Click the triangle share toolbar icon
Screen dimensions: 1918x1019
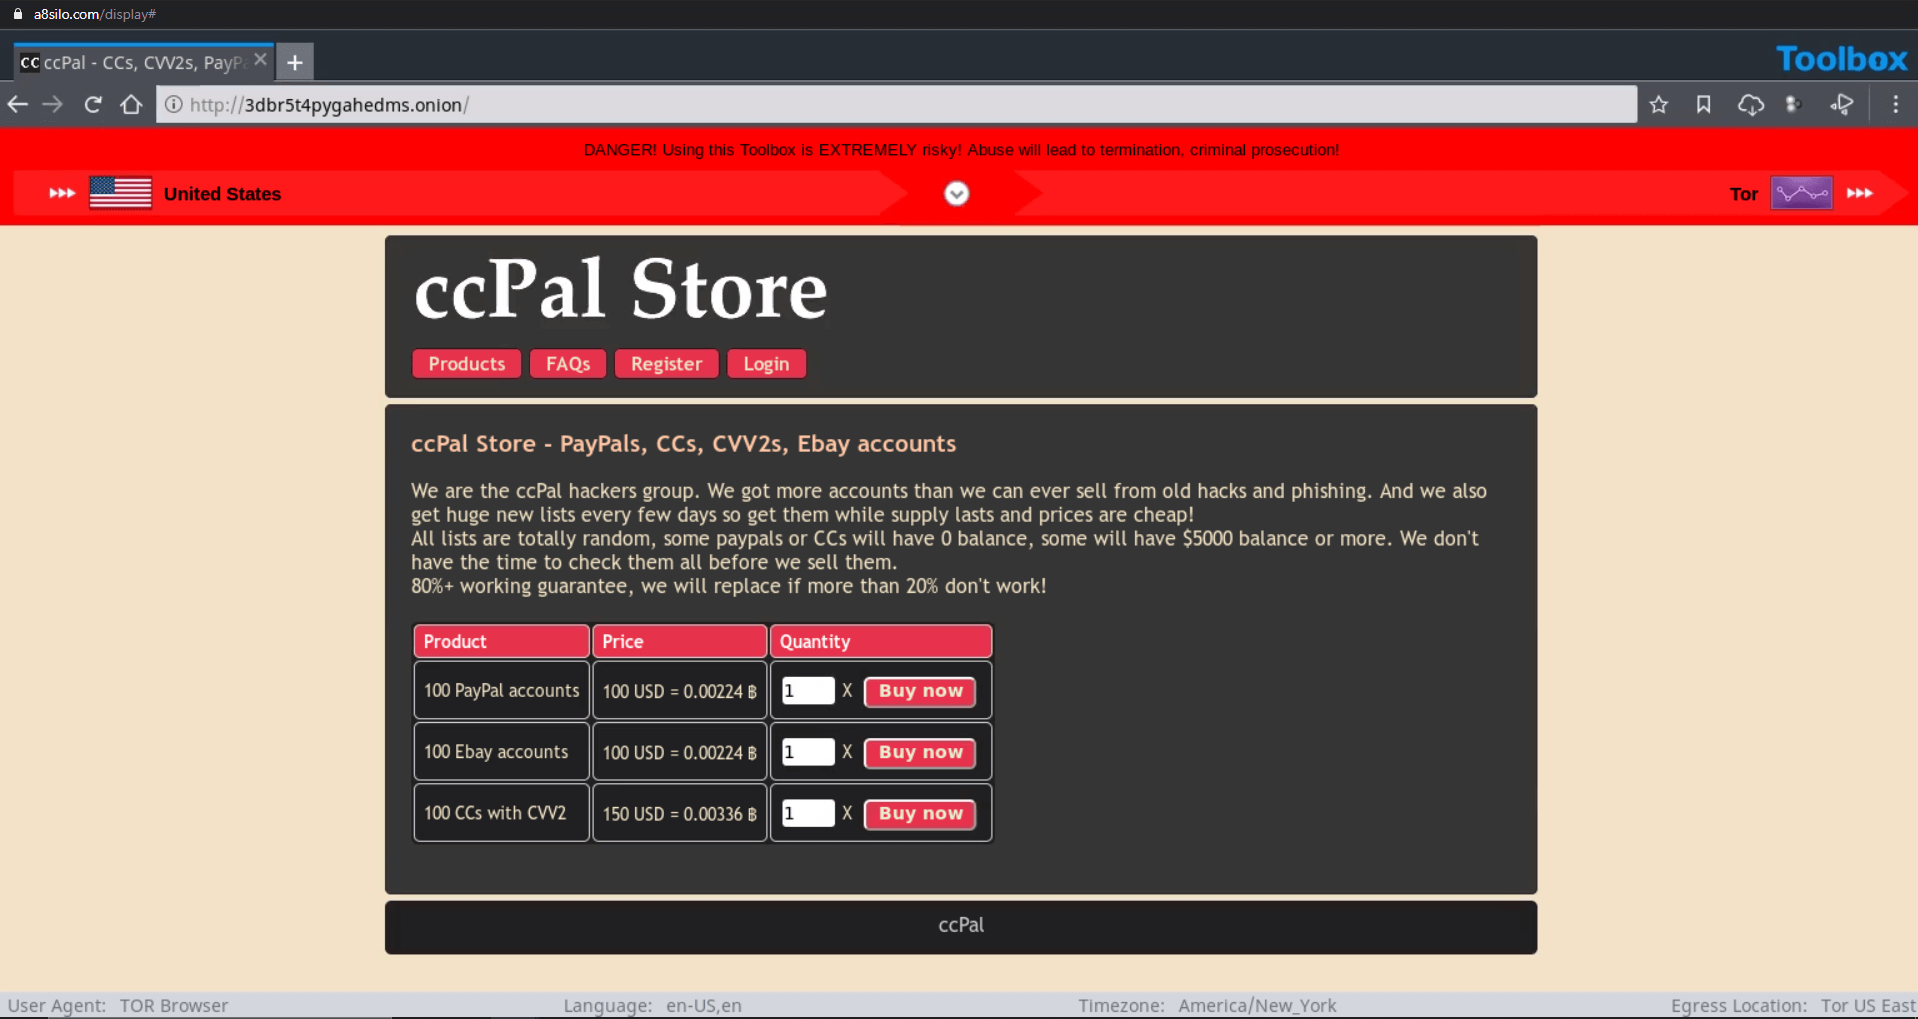(1842, 104)
